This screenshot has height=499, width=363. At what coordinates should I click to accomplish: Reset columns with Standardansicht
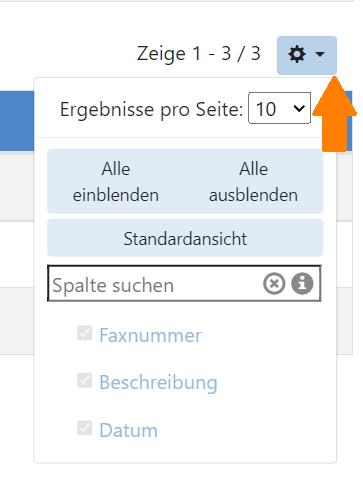coord(185,238)
